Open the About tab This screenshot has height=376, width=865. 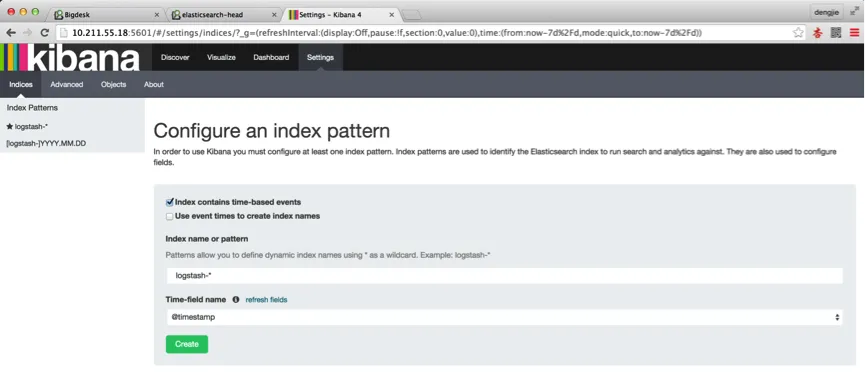[154, 84]
